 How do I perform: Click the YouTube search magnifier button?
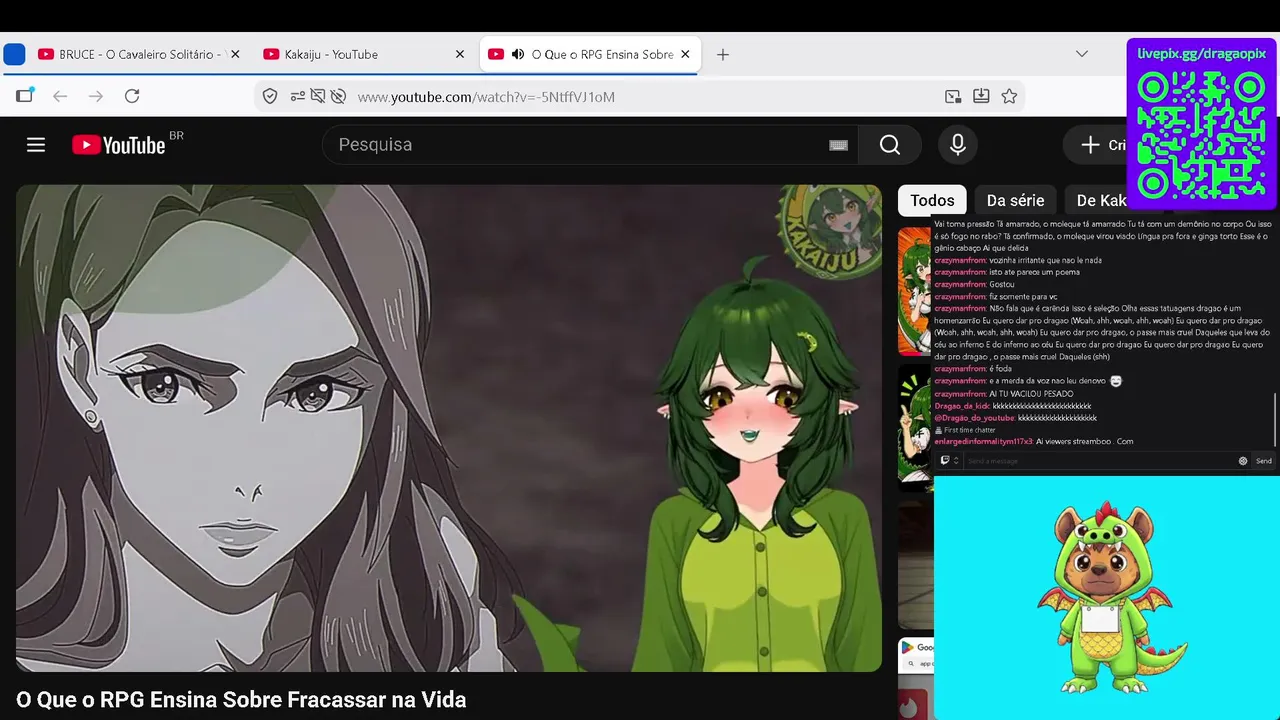pos(890,145)
